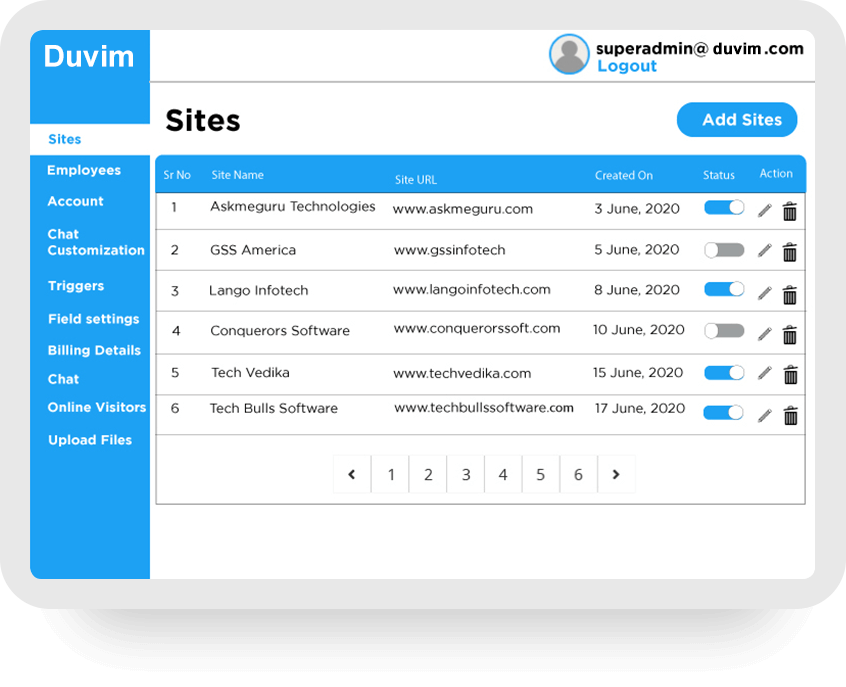Click superadmin@duvim.com account text
This screenshot has height=687, width=846.
[x=700, y=49]
